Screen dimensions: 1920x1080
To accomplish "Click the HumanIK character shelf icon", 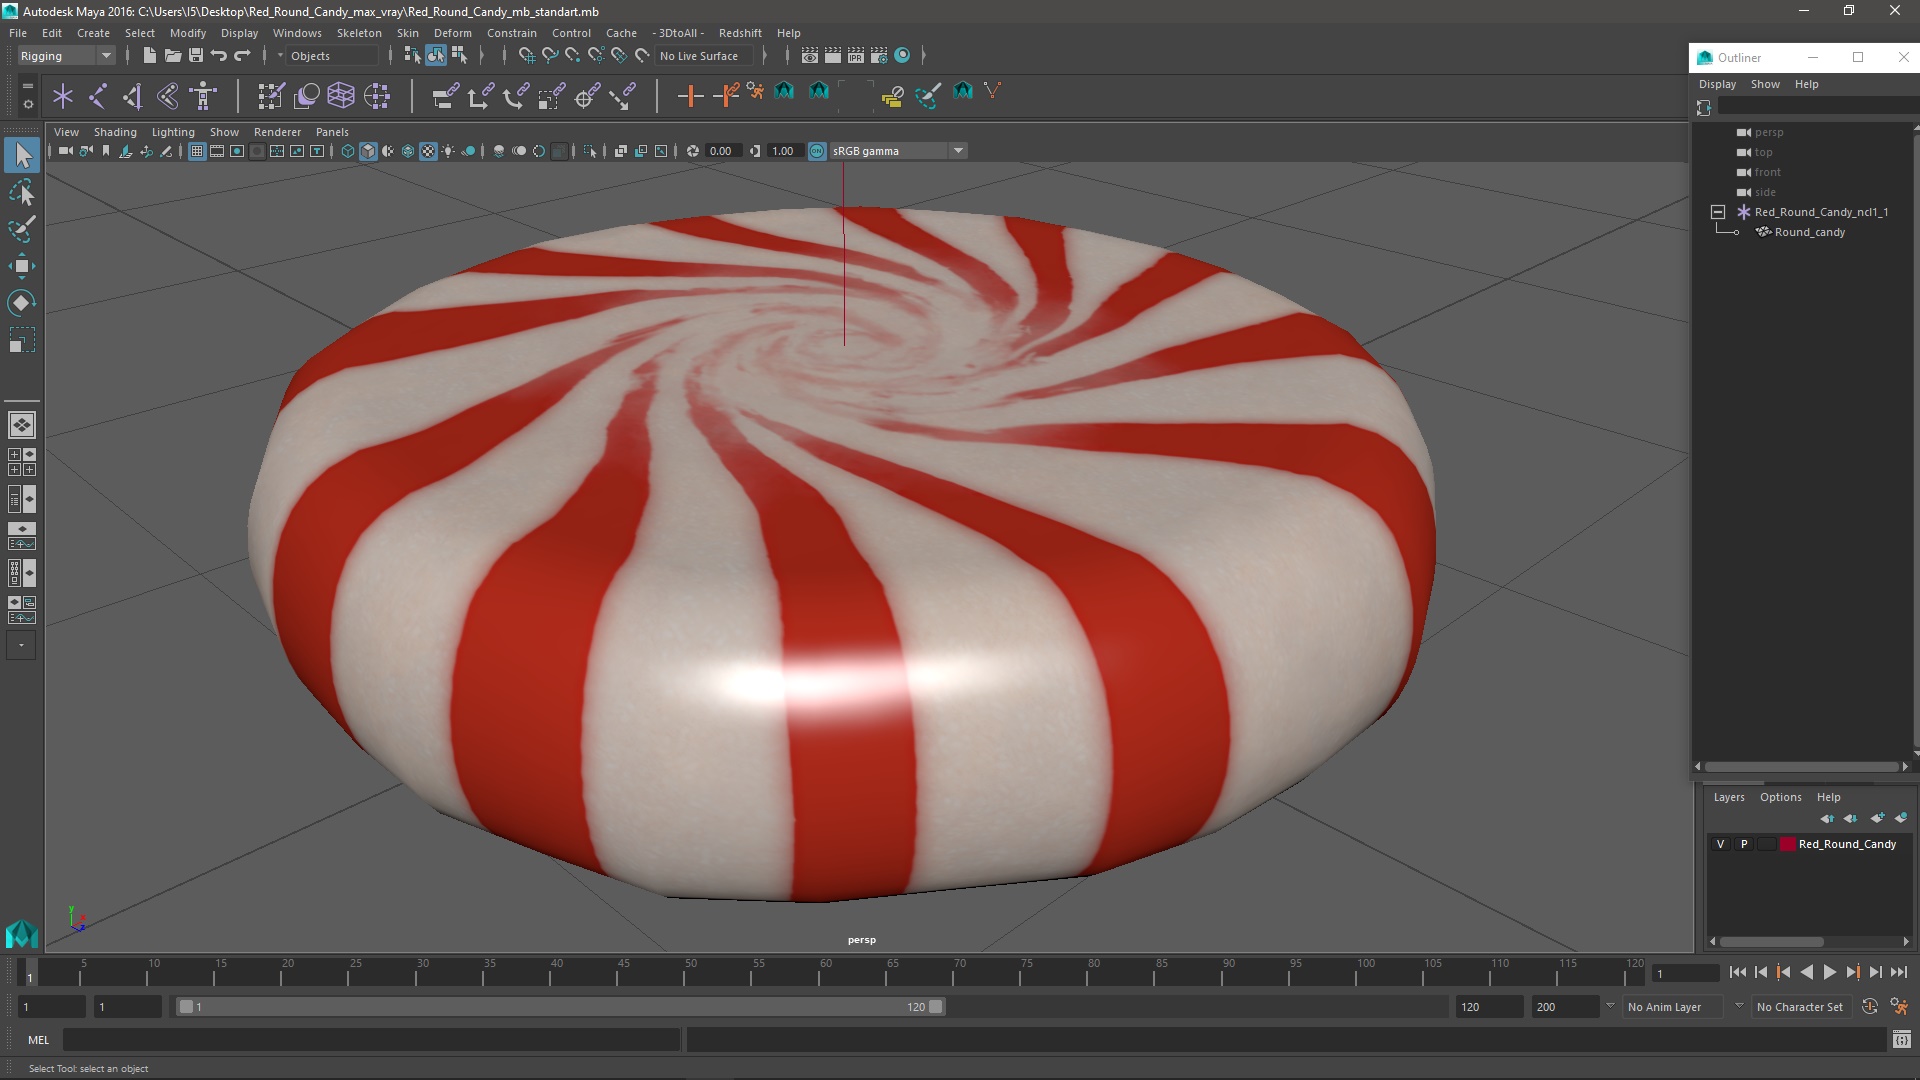I will click(203, 96).
